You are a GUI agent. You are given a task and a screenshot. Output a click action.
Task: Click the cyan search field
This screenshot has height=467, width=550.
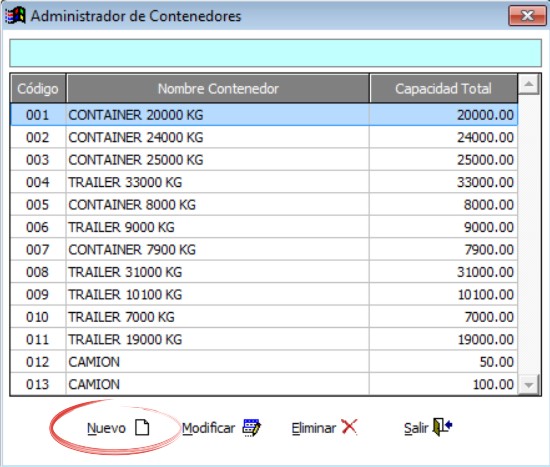click(x=275, y=53)
